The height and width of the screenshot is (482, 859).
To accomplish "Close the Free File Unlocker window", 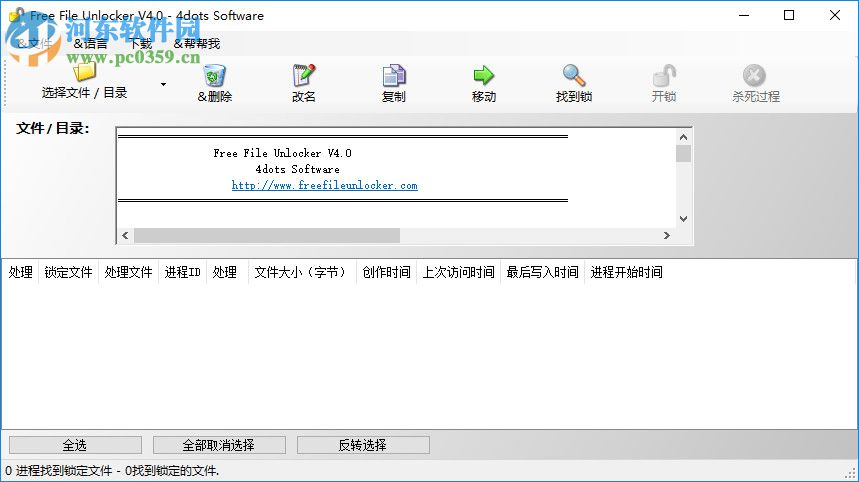I will tap(835, 15).
